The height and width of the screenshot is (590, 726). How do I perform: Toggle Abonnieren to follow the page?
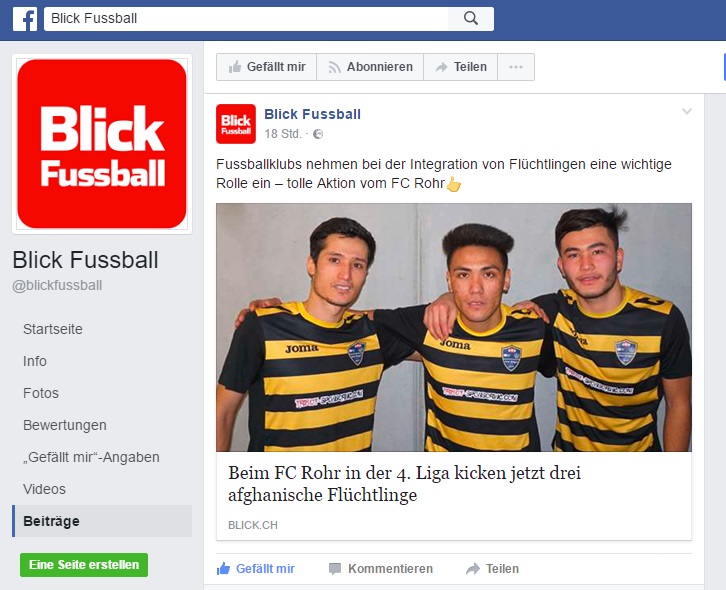click(x=370, y=67)
